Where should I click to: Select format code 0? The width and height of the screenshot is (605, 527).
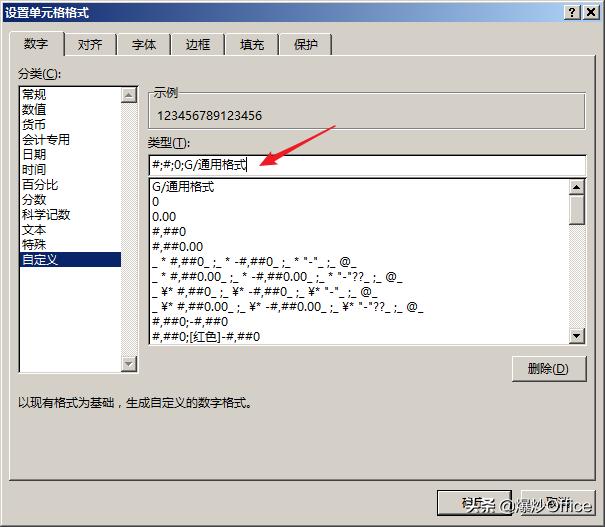pos(360,202)
